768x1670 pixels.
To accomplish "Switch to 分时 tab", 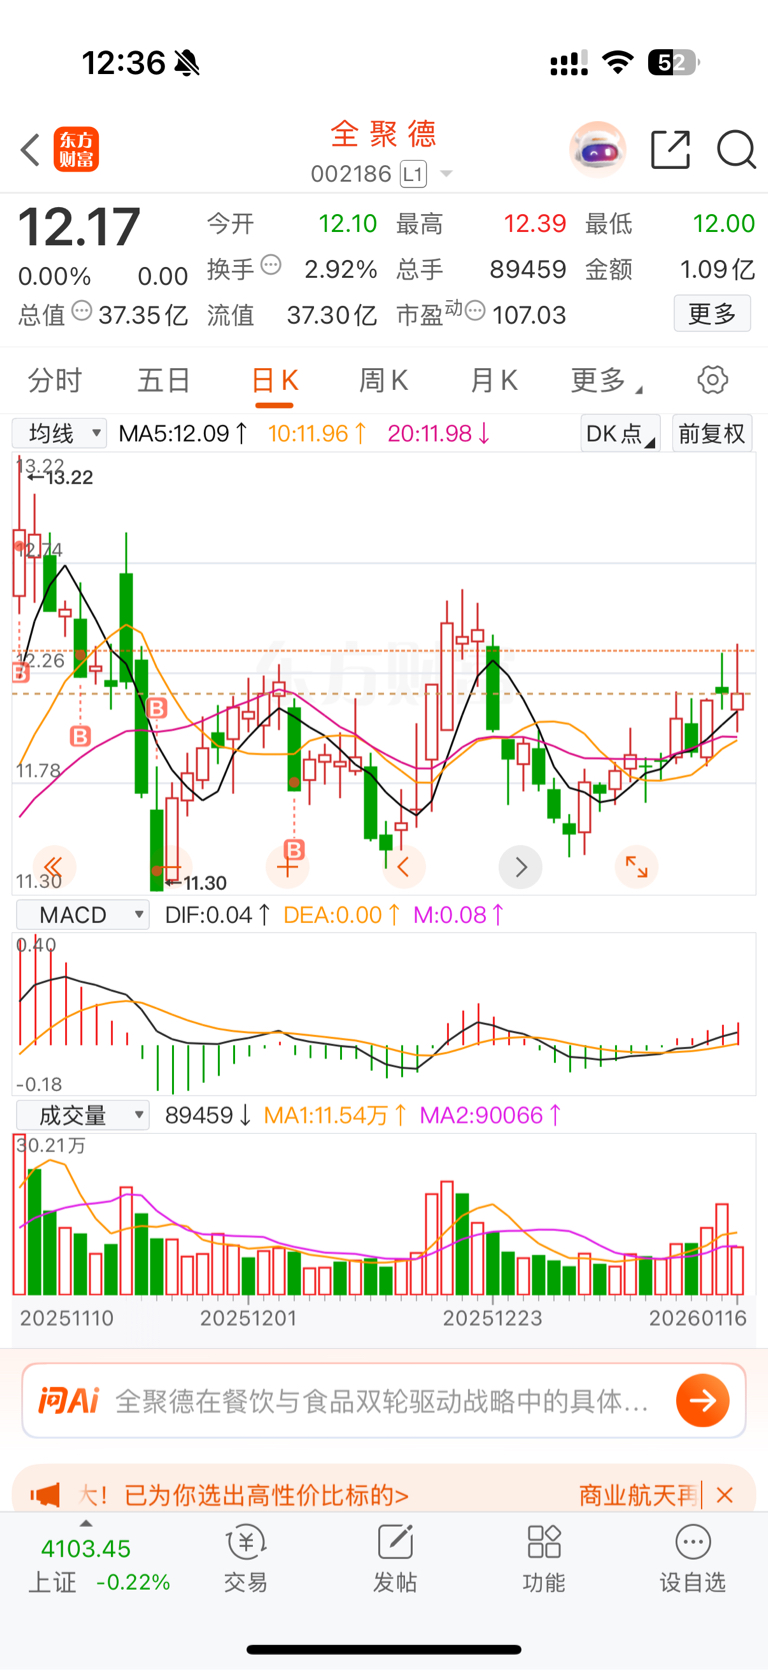I will [55, 380].
